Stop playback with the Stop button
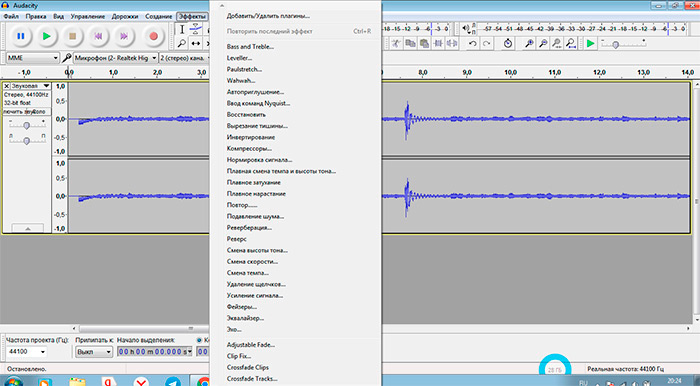This screenshot has height=386, width=700. (x=72, y=36)
